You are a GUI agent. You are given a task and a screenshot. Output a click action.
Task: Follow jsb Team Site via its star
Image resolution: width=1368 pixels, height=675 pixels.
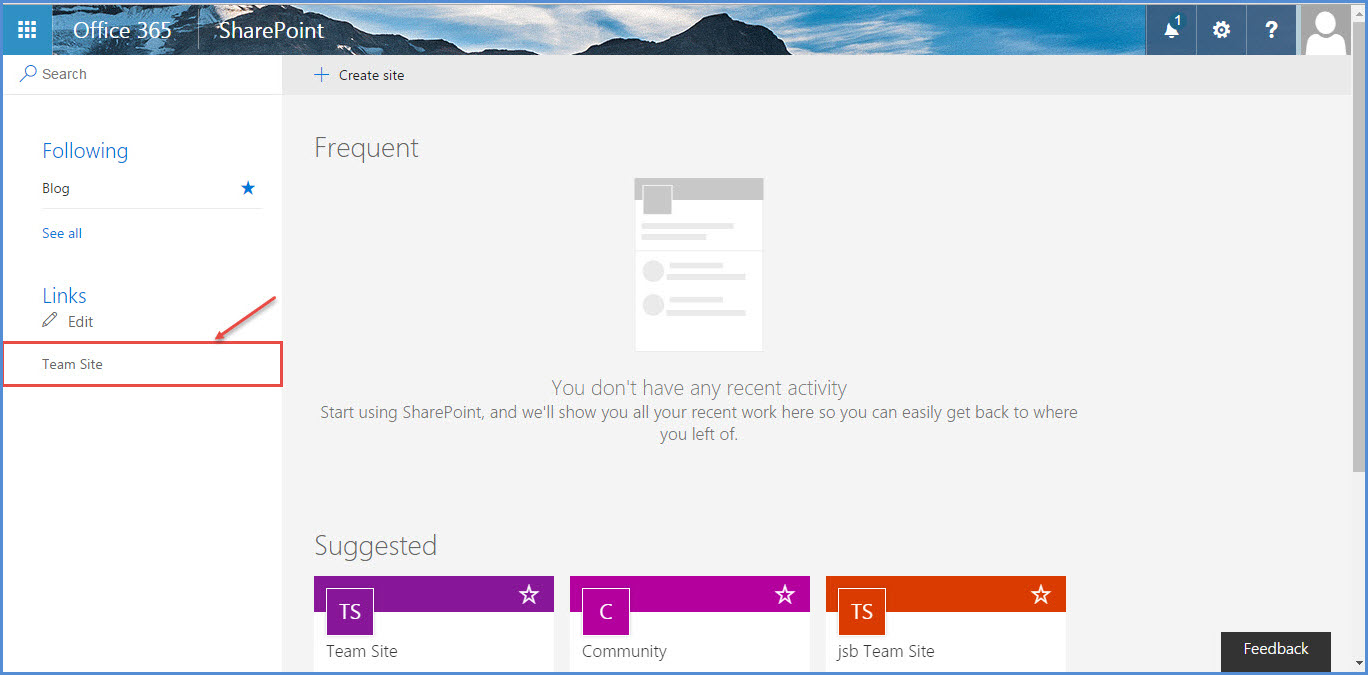coord(1041,594)
